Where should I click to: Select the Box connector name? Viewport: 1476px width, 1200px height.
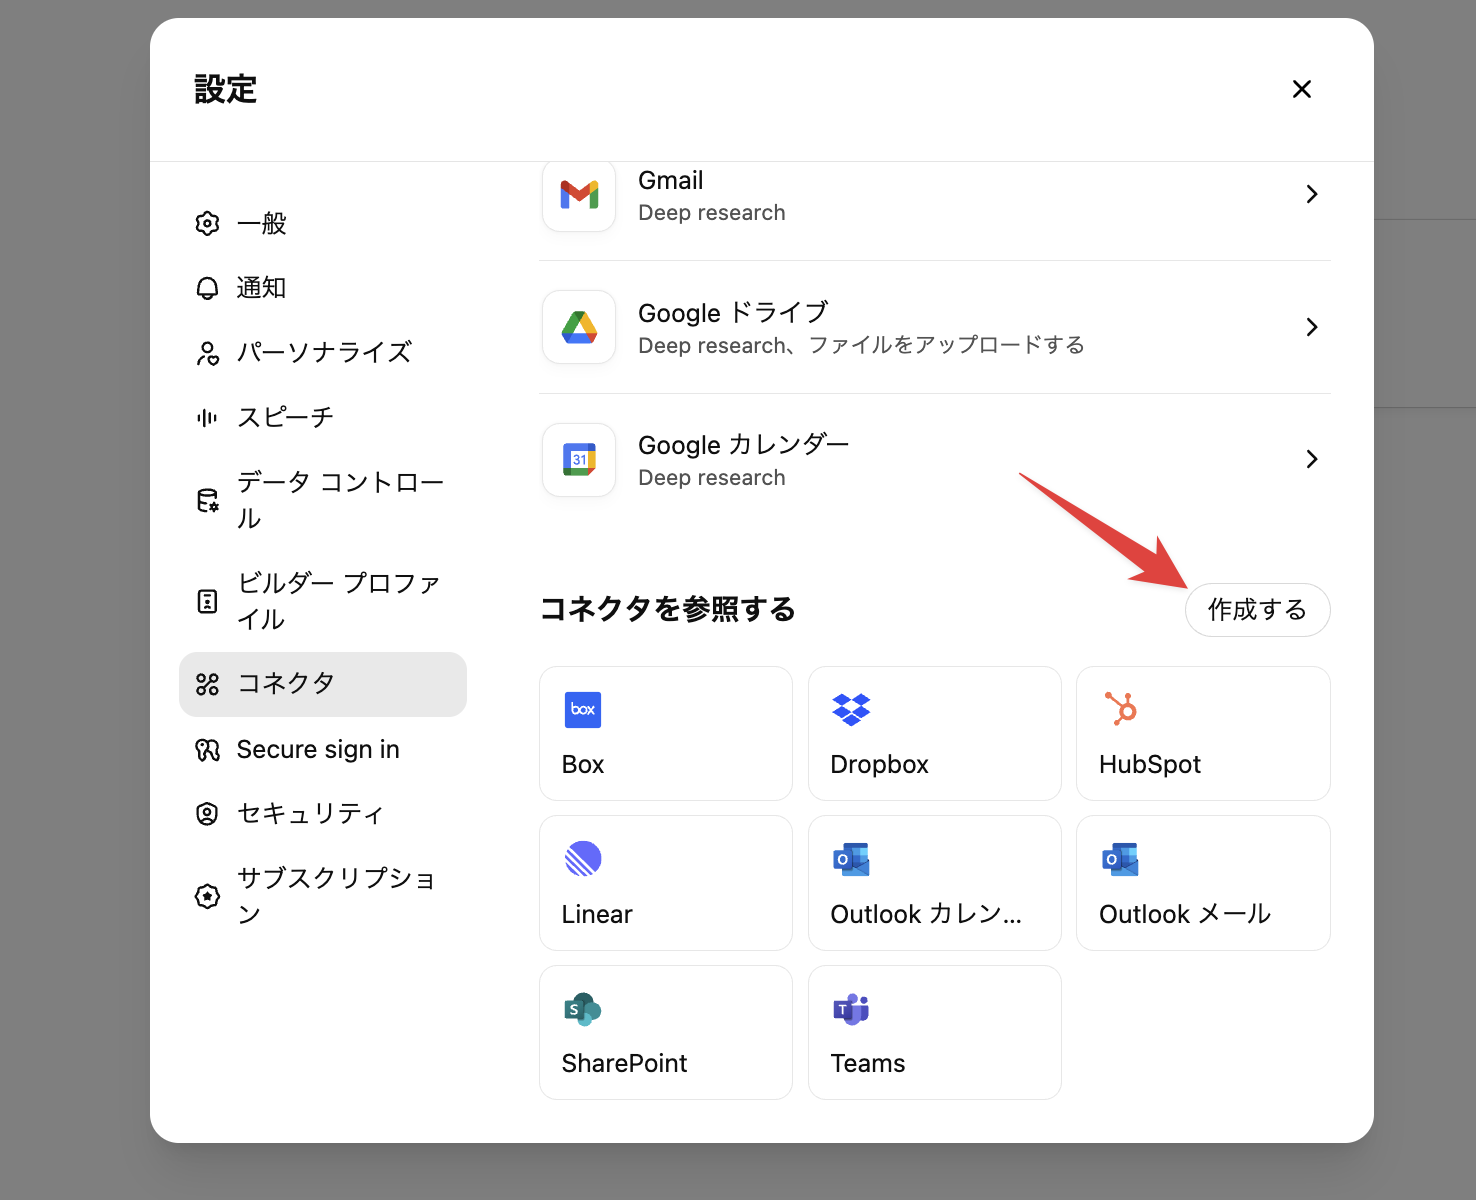pos(583,765)
